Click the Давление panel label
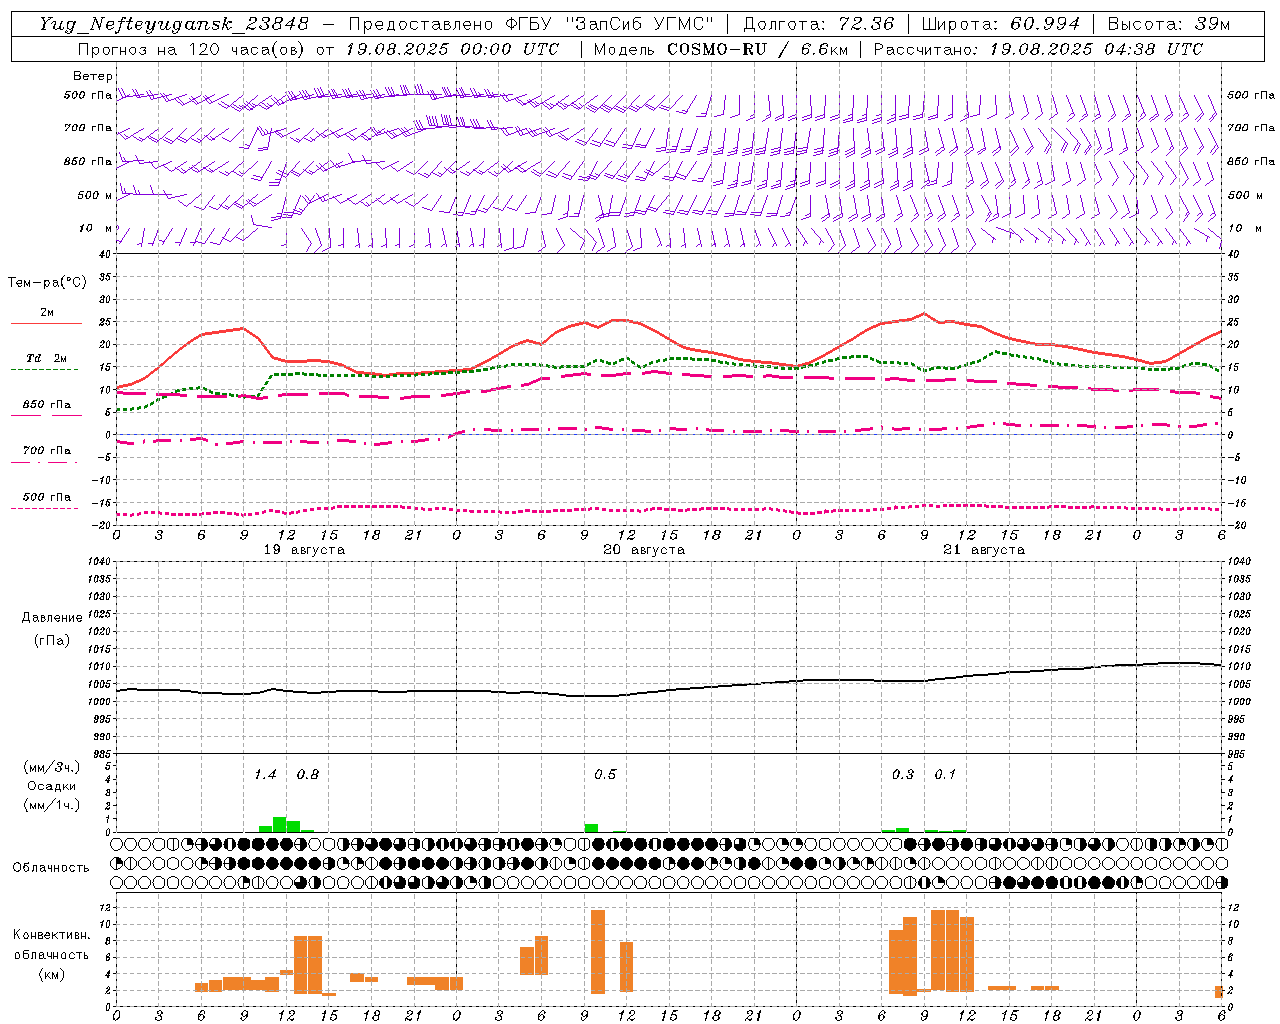 (x=52, y=618)
